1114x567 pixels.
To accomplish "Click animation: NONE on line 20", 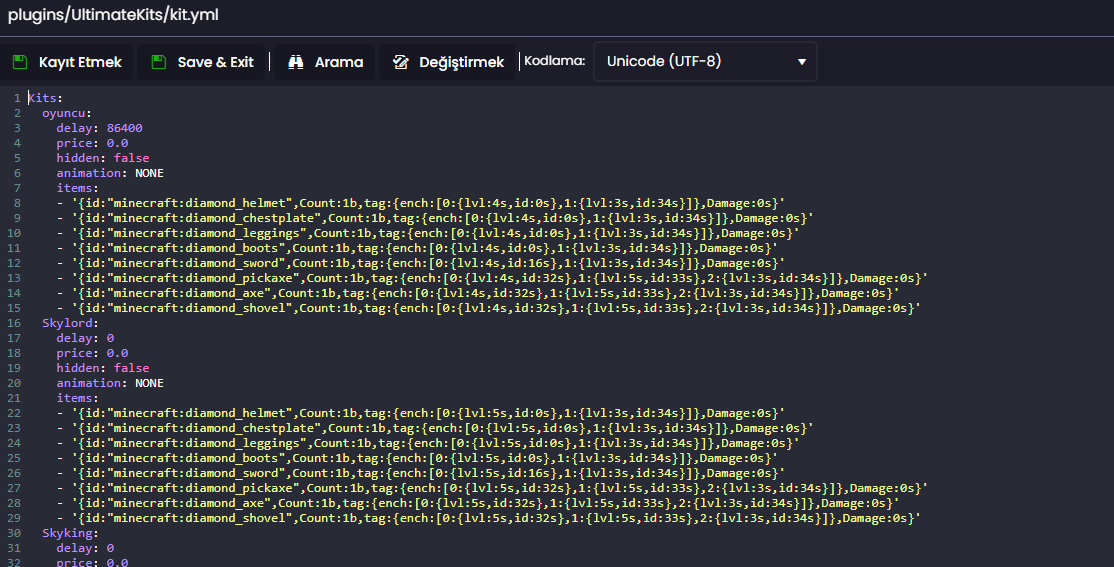I will 110,383.
